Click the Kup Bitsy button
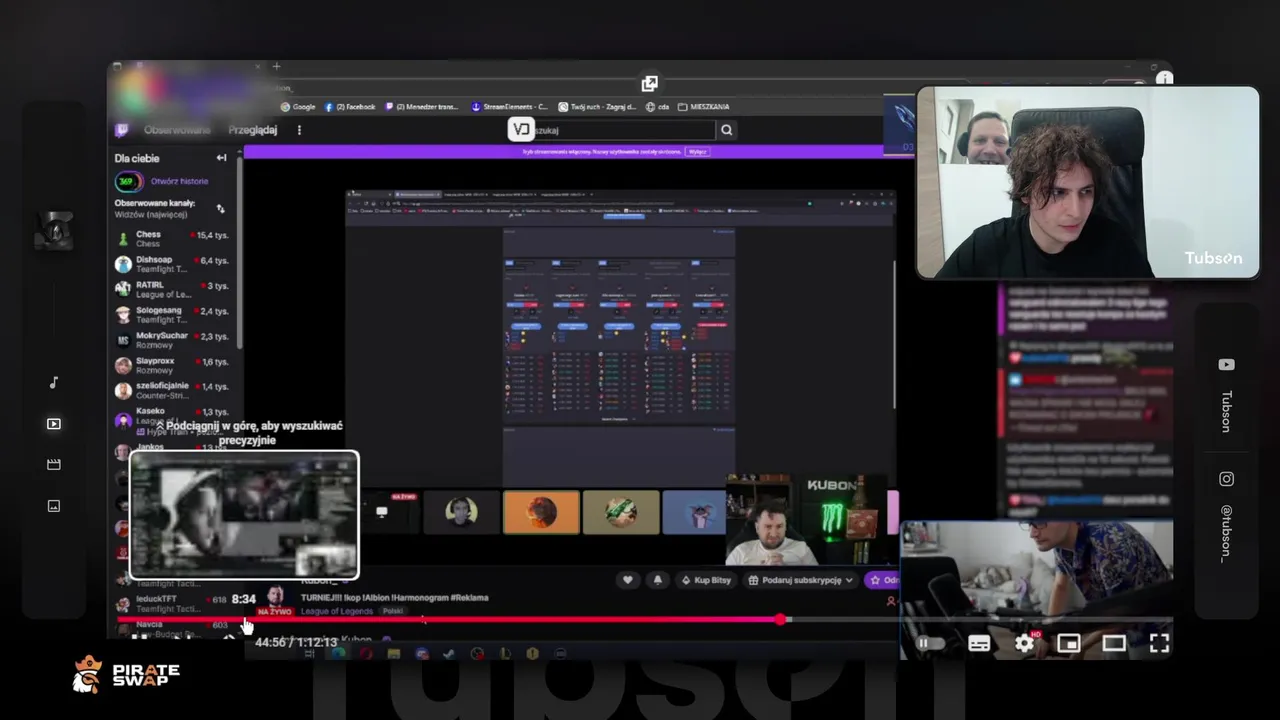This screenshot has height=720, width=1280. tap(705, 580)
